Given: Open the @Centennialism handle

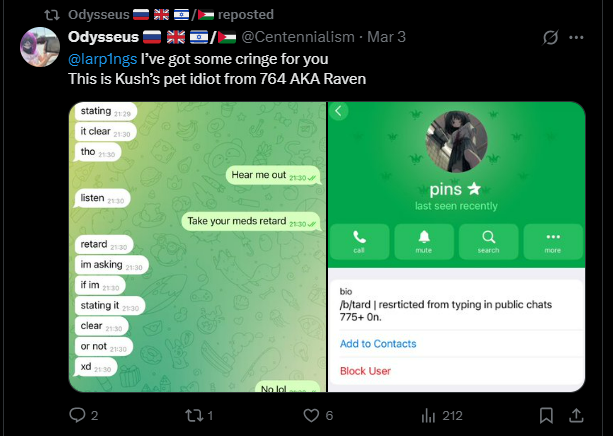Looking at the screenshot, I should (x=298, y=37).
